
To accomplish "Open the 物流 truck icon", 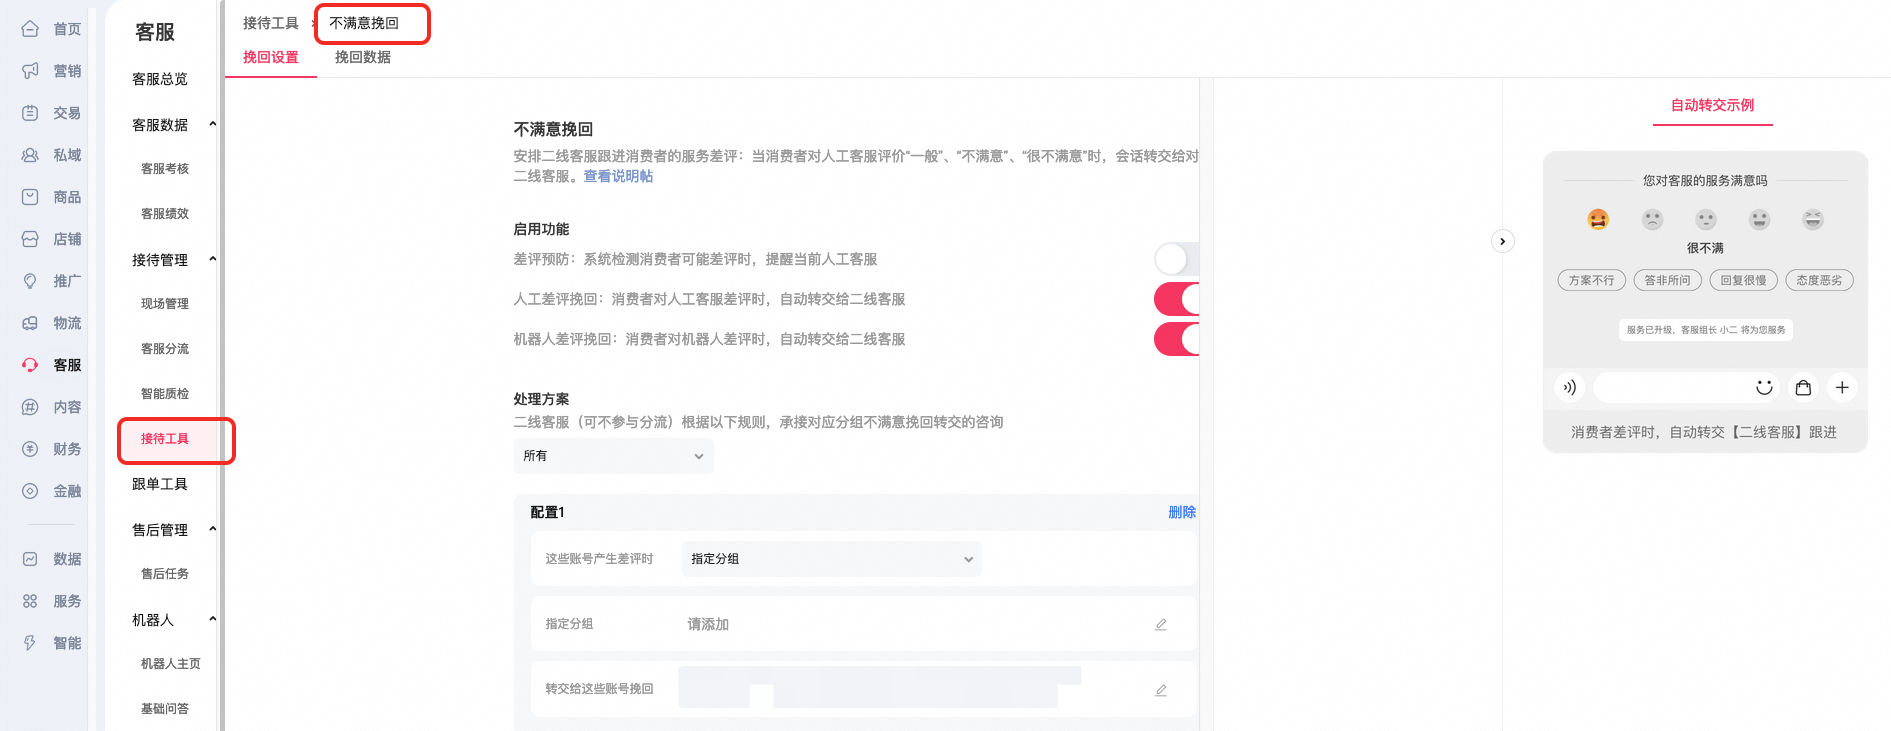I will (30, 323).
